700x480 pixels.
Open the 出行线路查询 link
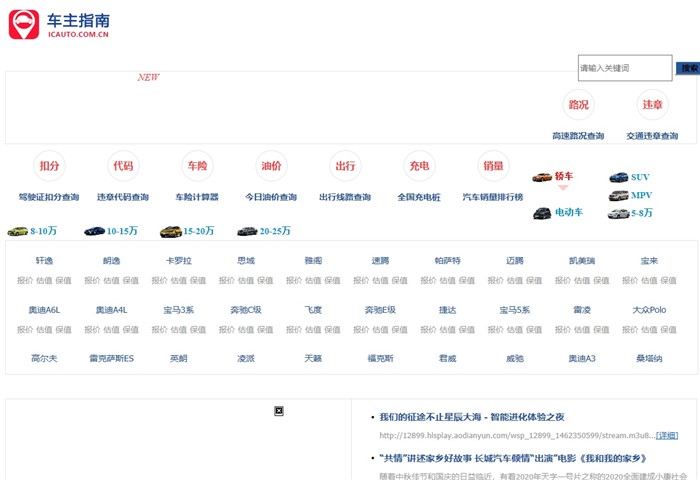(345, 197)
